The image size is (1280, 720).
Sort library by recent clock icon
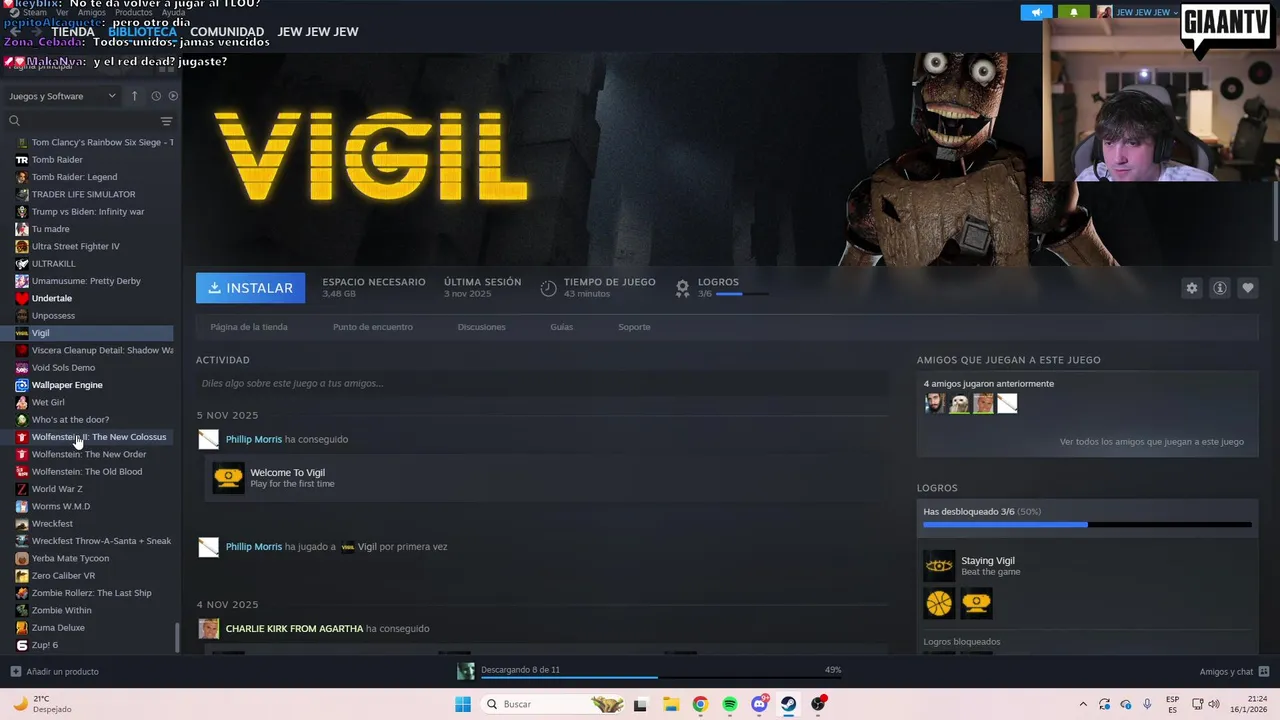(x=156, y=96)
